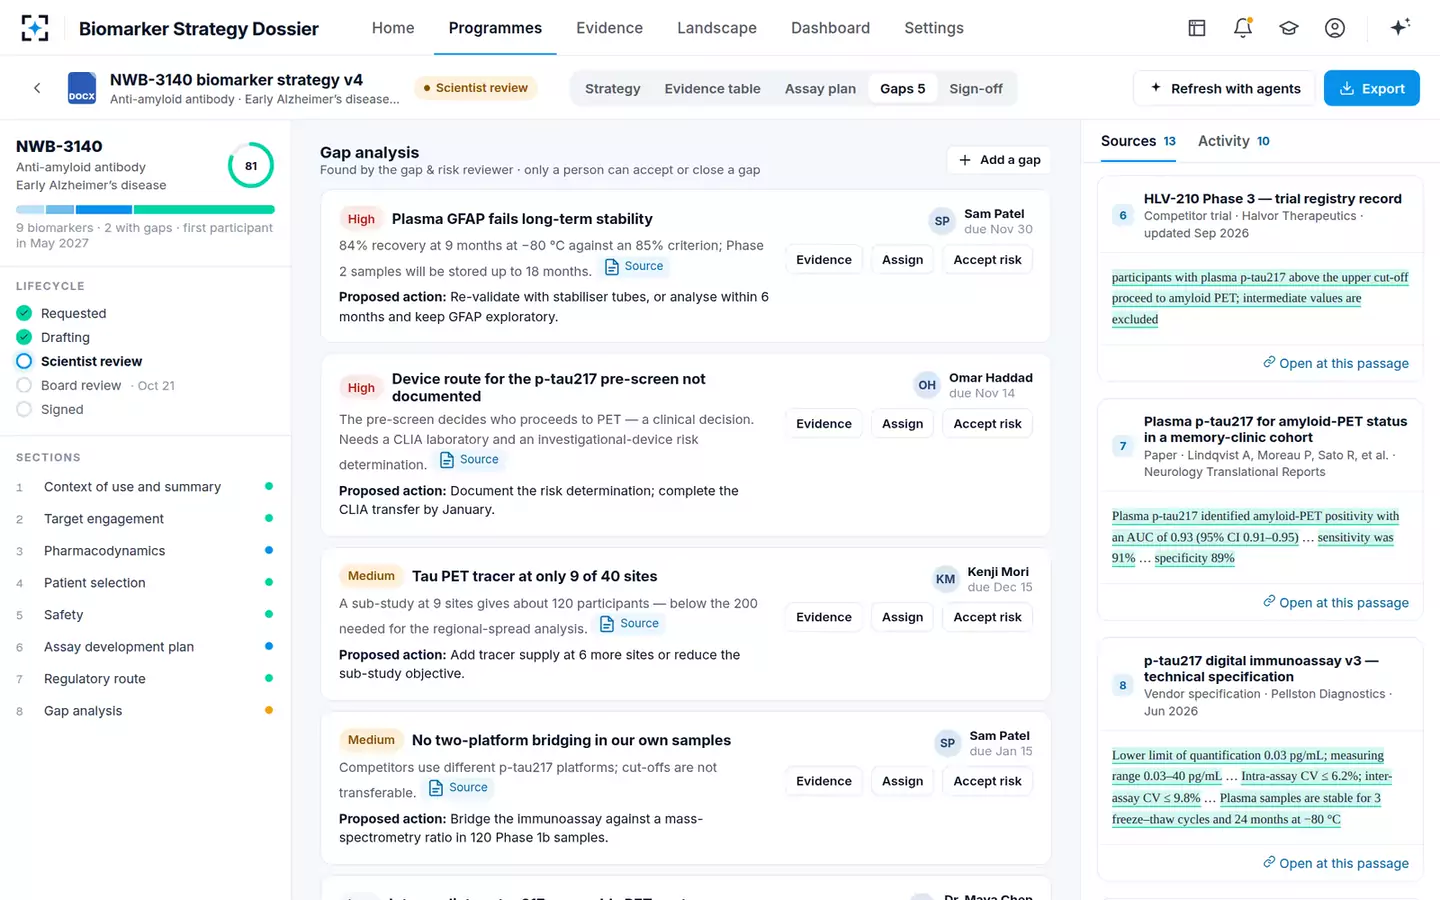Open the user account profile icon
1440x900 pixels.
(1335, 28)
